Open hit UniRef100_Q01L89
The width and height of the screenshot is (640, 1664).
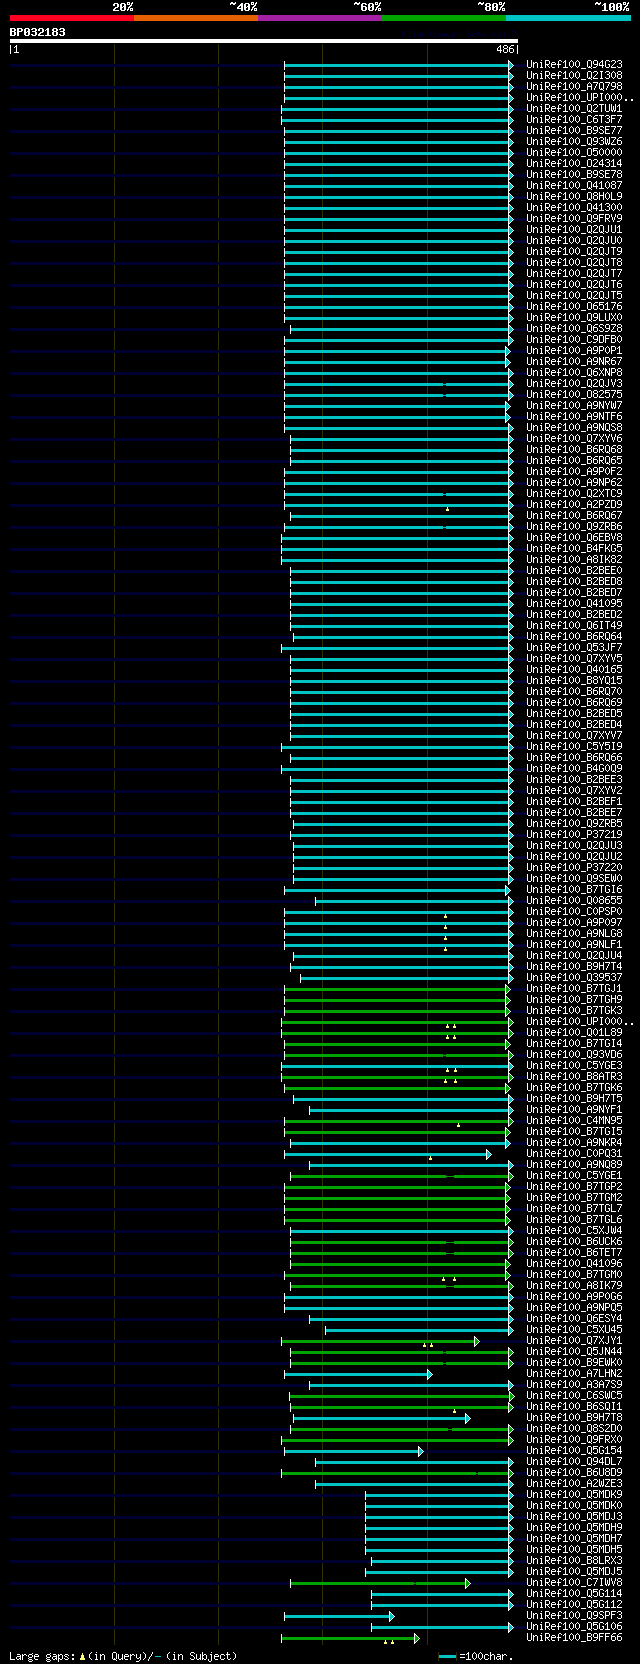[574, 1033]
